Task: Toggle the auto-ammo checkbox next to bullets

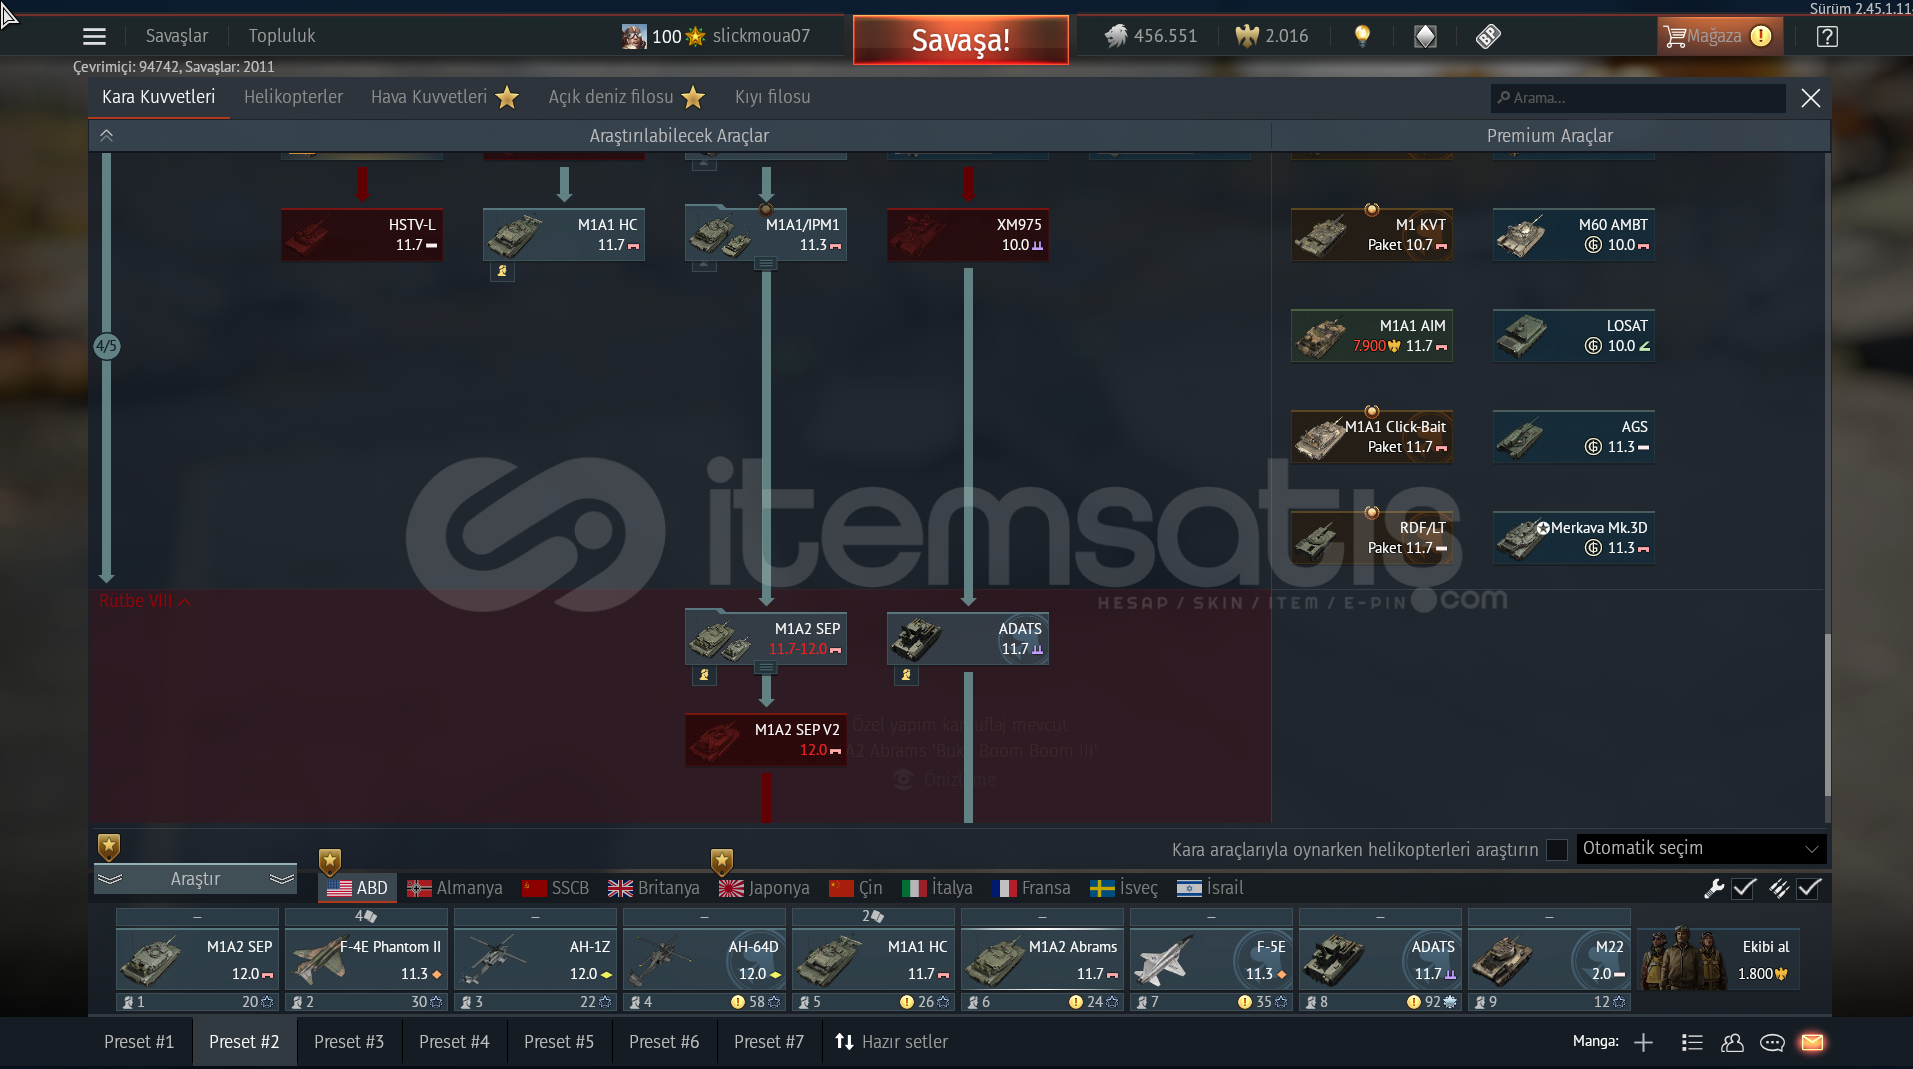Action: [x=1809, y=888]
